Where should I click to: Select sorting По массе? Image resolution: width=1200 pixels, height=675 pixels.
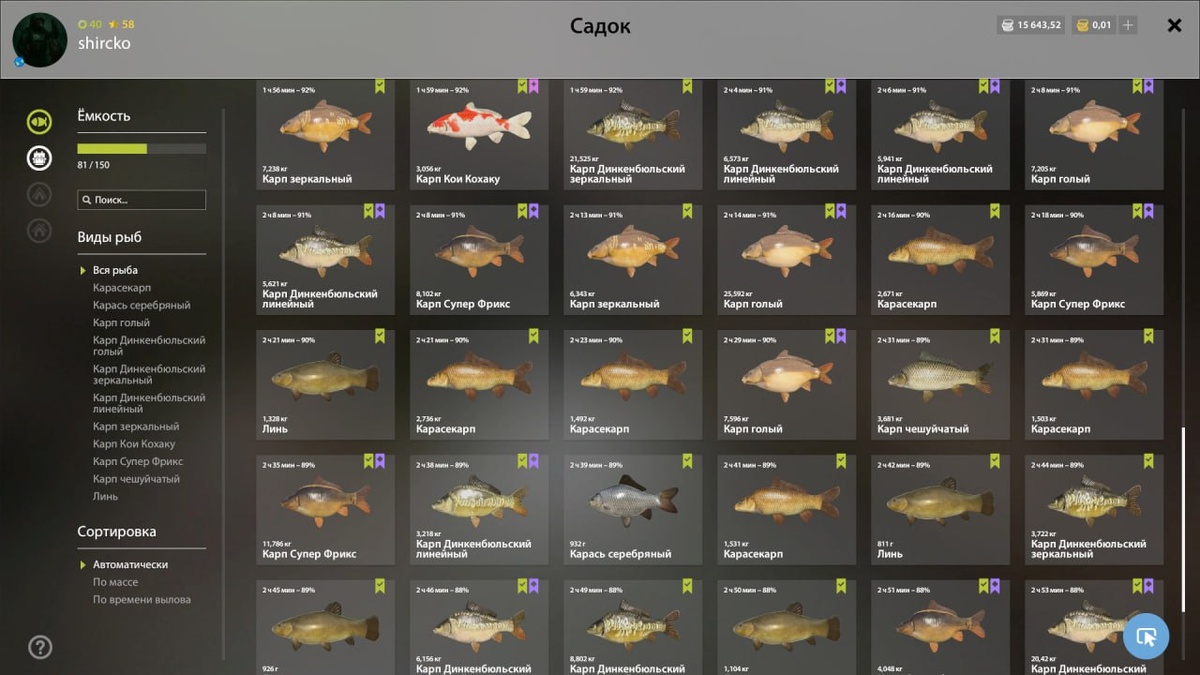pyautogui.click(x=116, y=582)
